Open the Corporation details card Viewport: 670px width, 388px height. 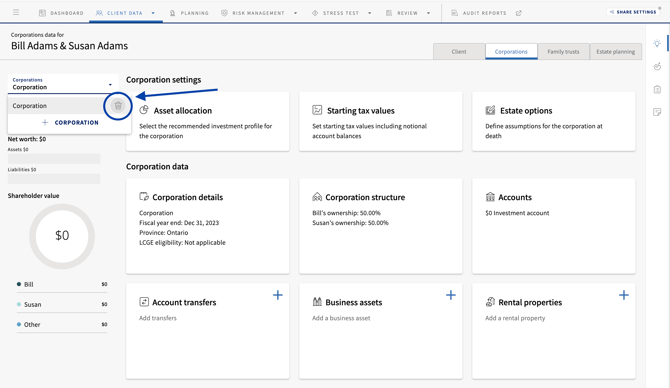click(207, 226)
